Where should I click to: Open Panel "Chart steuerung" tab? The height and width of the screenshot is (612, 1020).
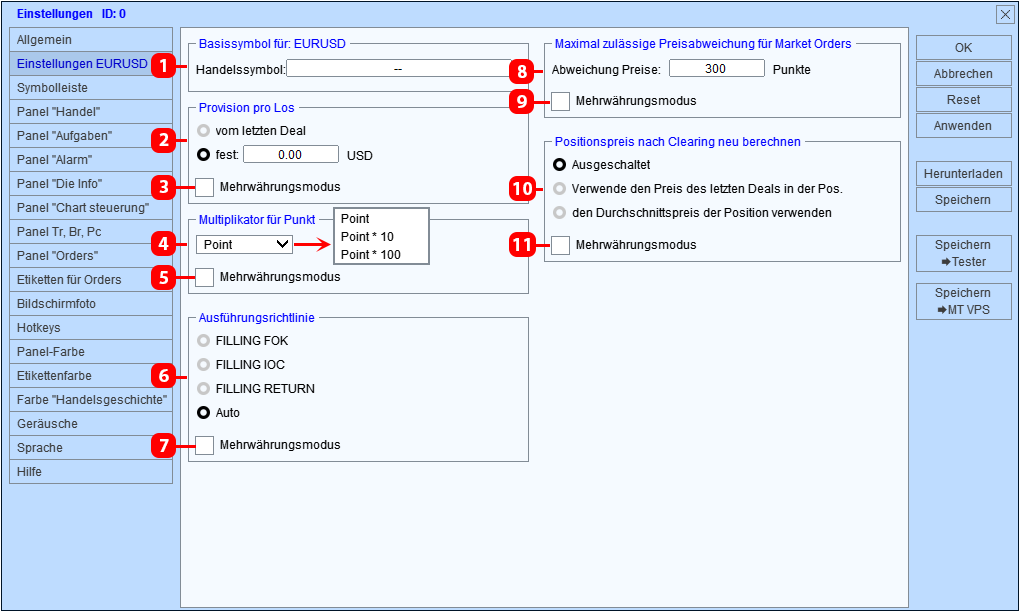click(x=91, y=208)
